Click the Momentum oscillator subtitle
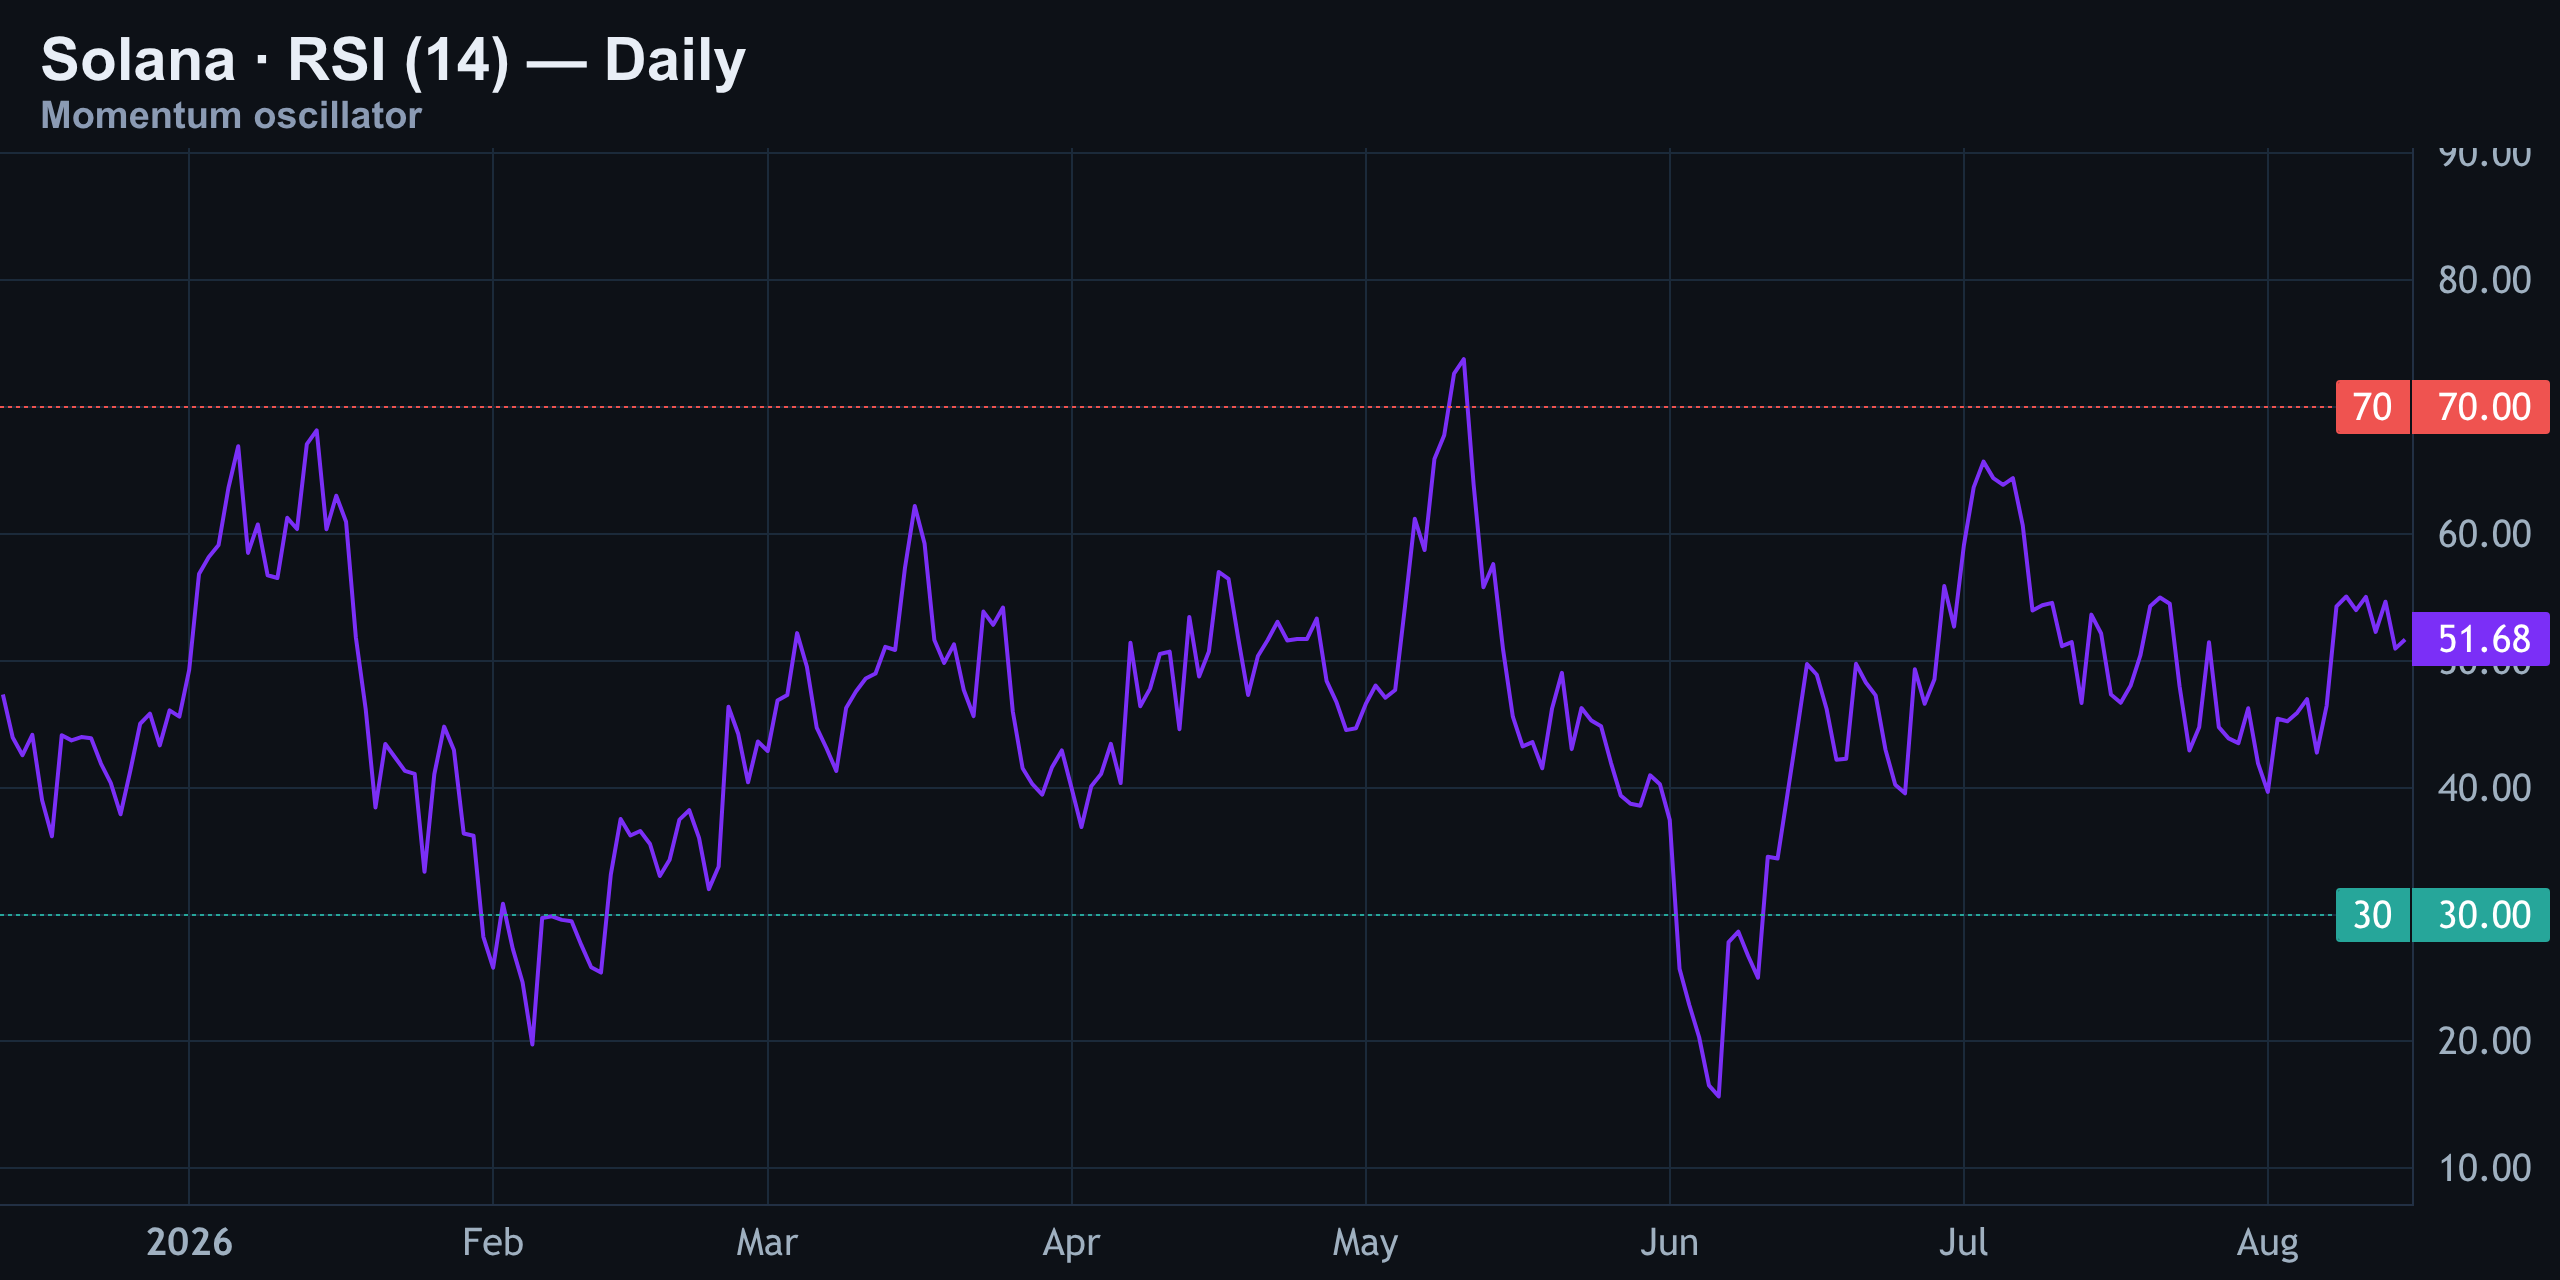The image size is (2560, 1280). click(231, 115)
